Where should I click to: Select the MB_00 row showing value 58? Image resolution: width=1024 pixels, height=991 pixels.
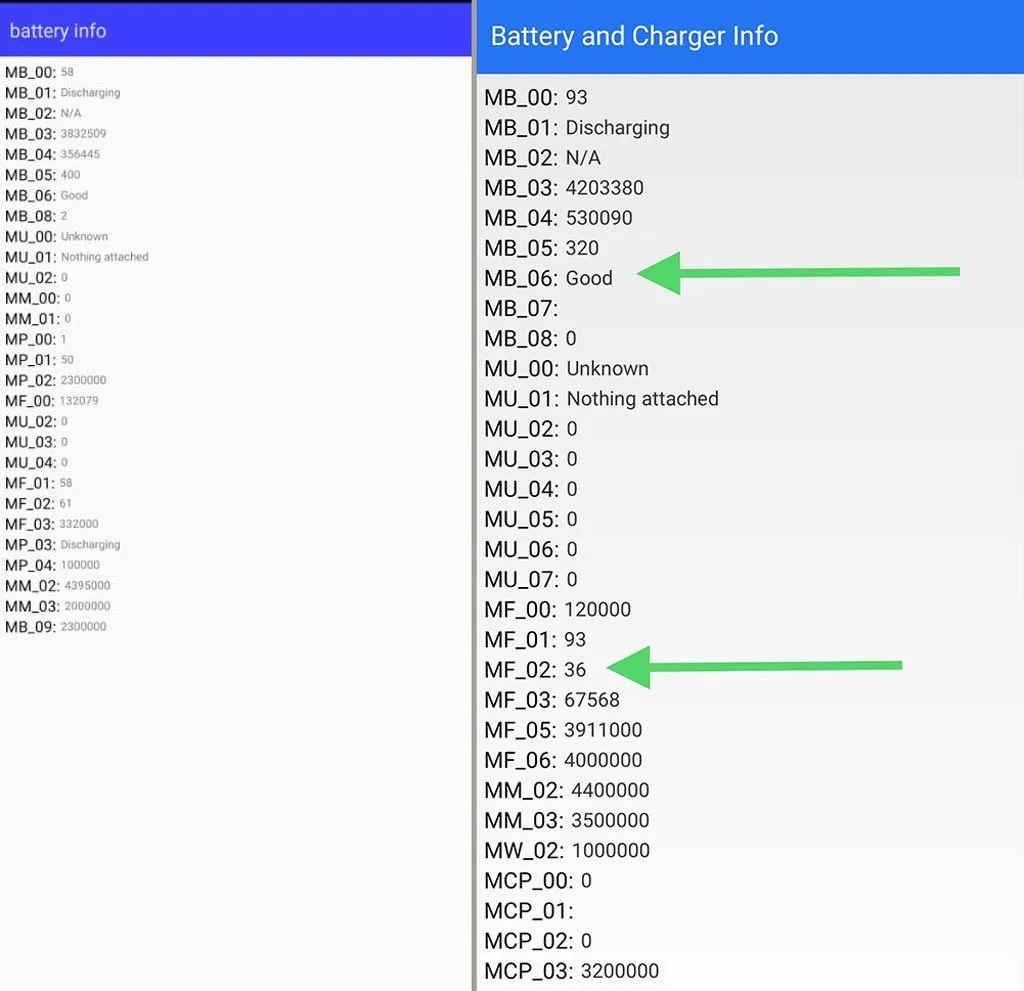pyautogui.click(x=39, y=72)
